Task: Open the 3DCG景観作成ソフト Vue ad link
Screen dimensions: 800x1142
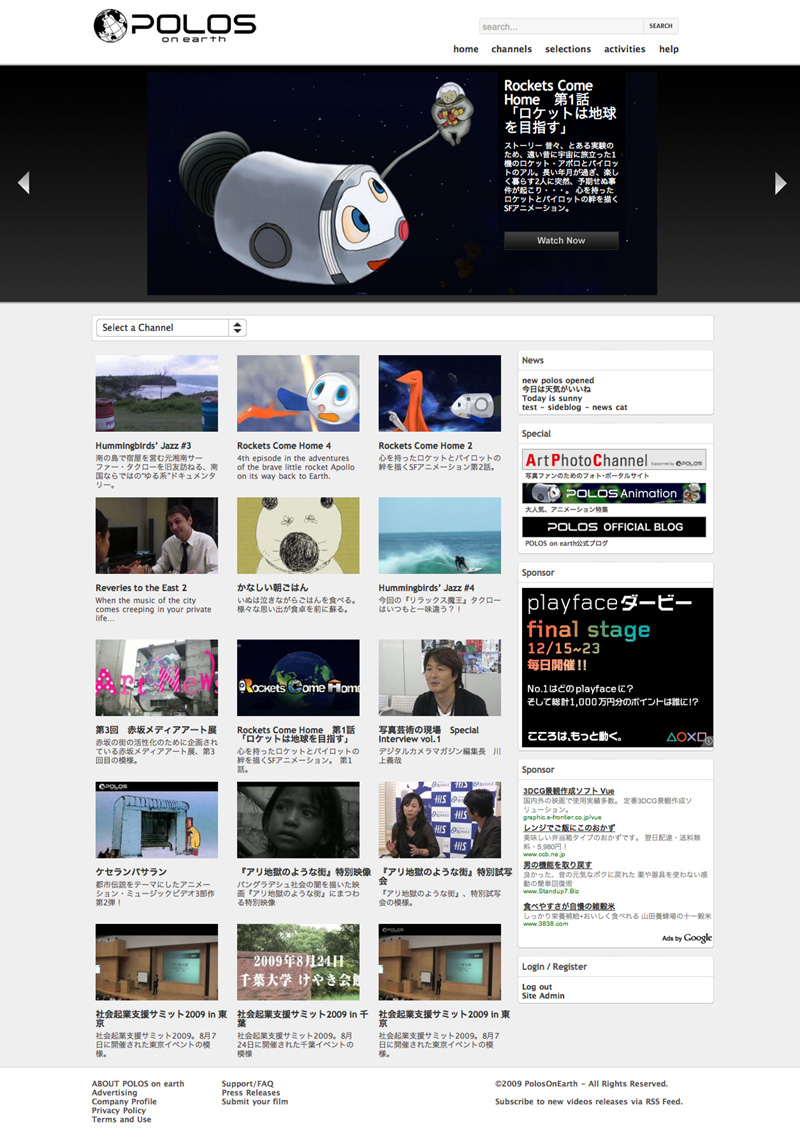Action: [x=568, y=791]
